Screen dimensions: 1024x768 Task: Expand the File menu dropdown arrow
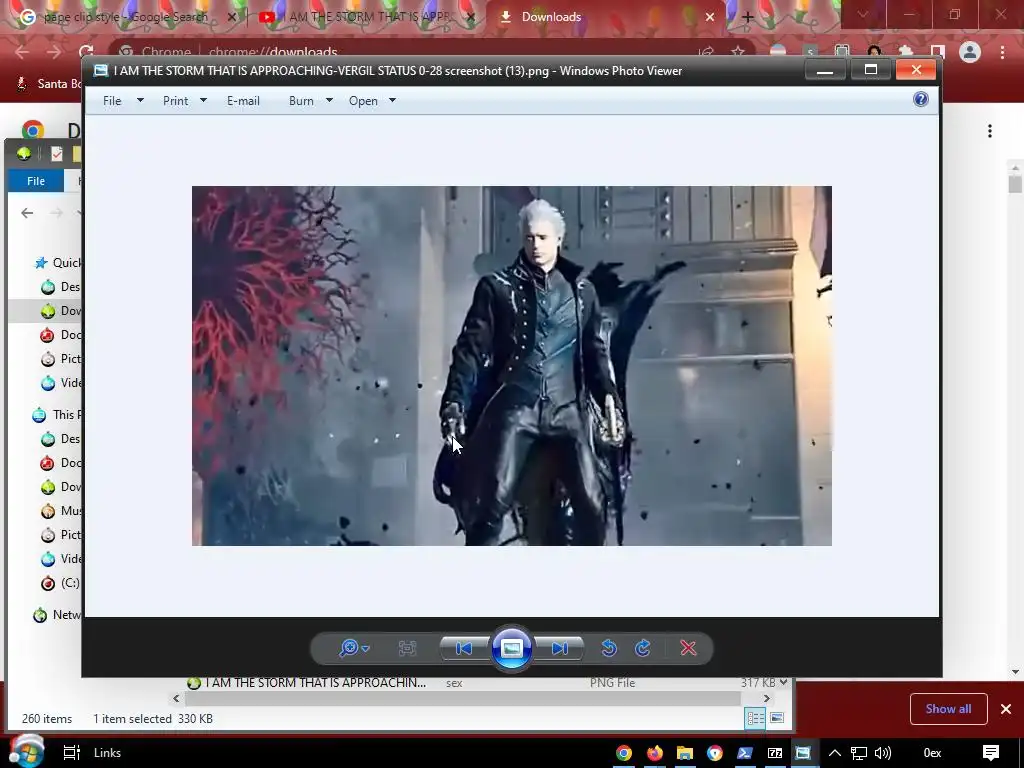coord(140,101)
